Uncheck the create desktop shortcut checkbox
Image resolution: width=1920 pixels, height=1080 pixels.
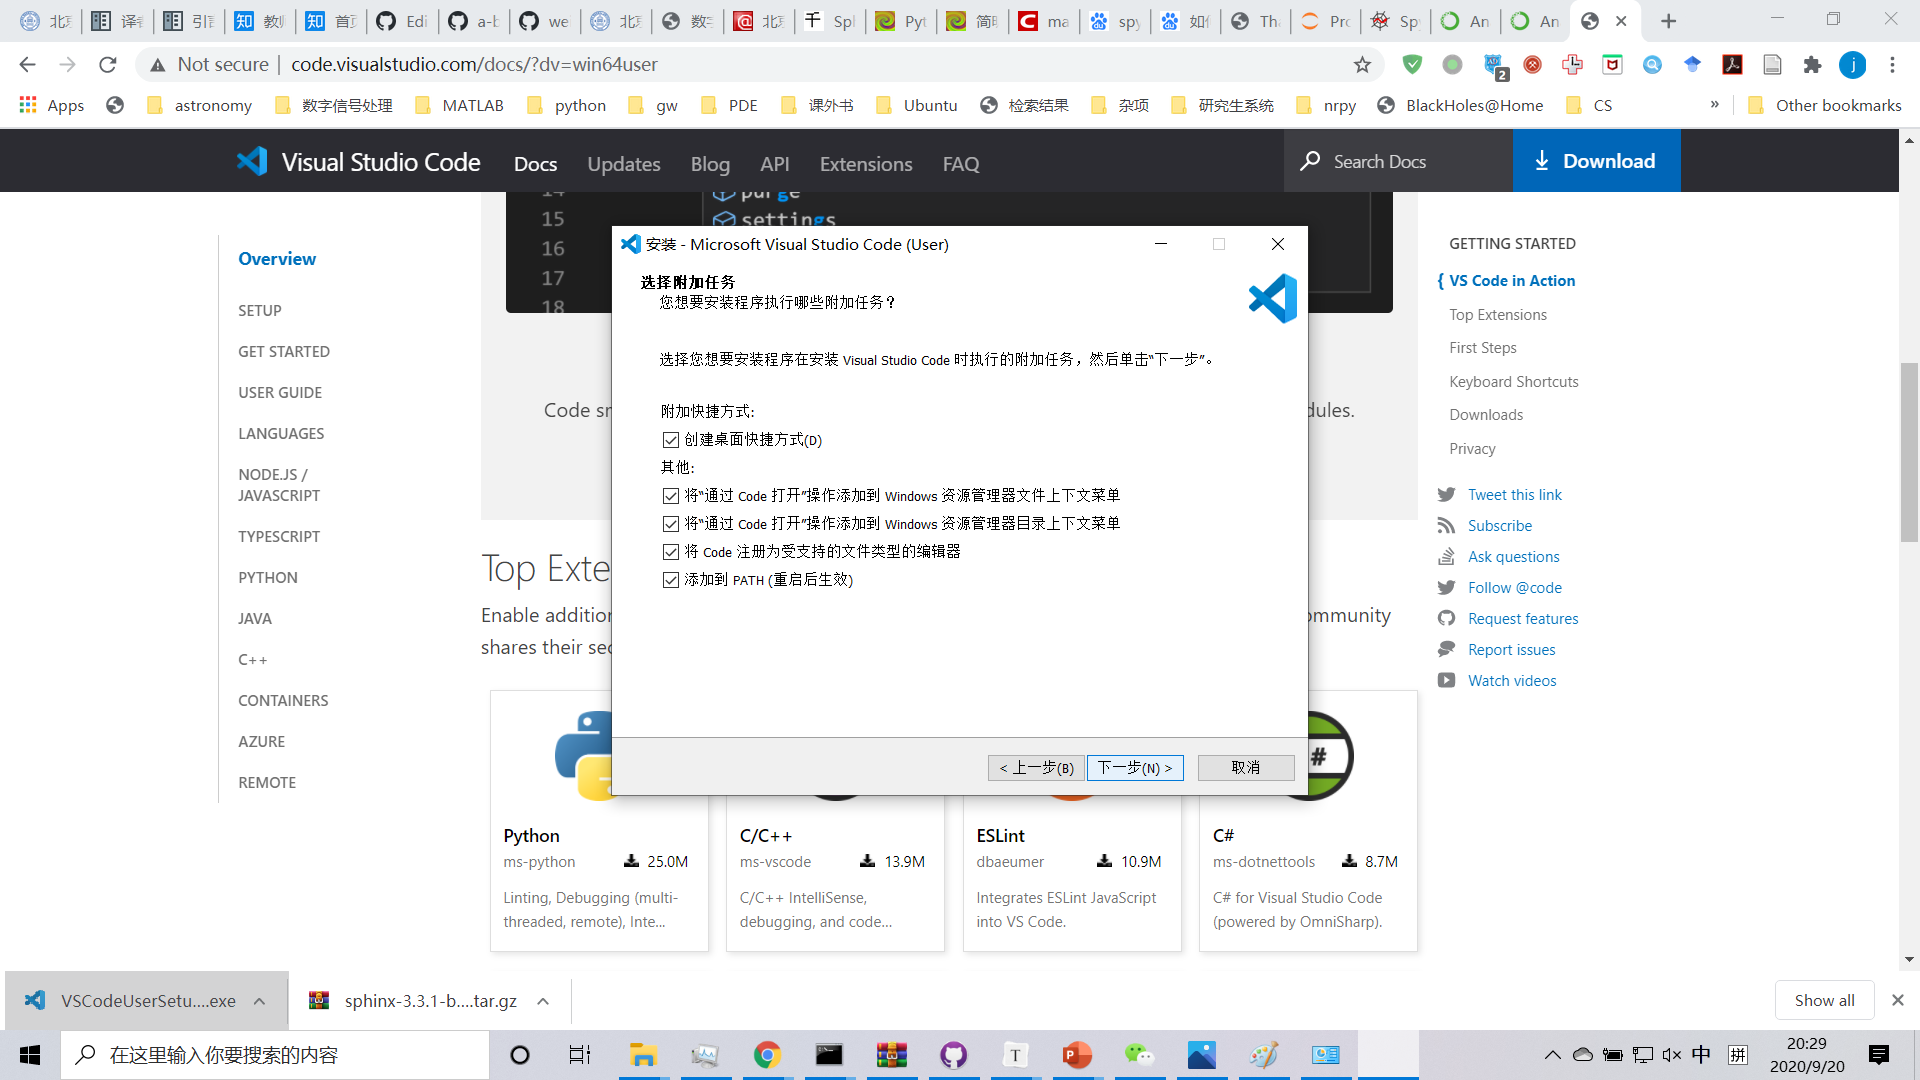671,440
